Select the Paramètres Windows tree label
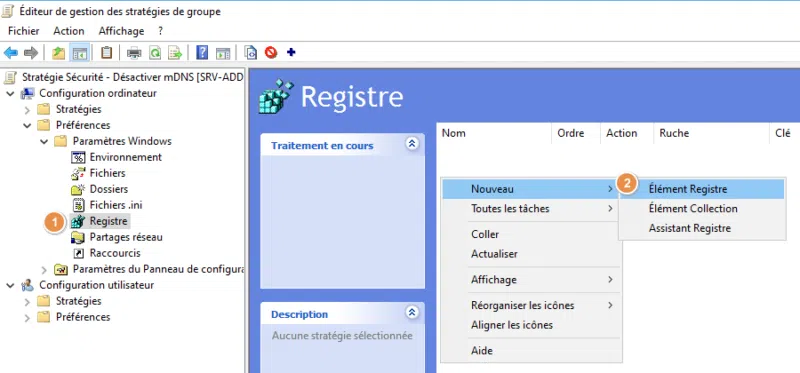 point(122,141)
